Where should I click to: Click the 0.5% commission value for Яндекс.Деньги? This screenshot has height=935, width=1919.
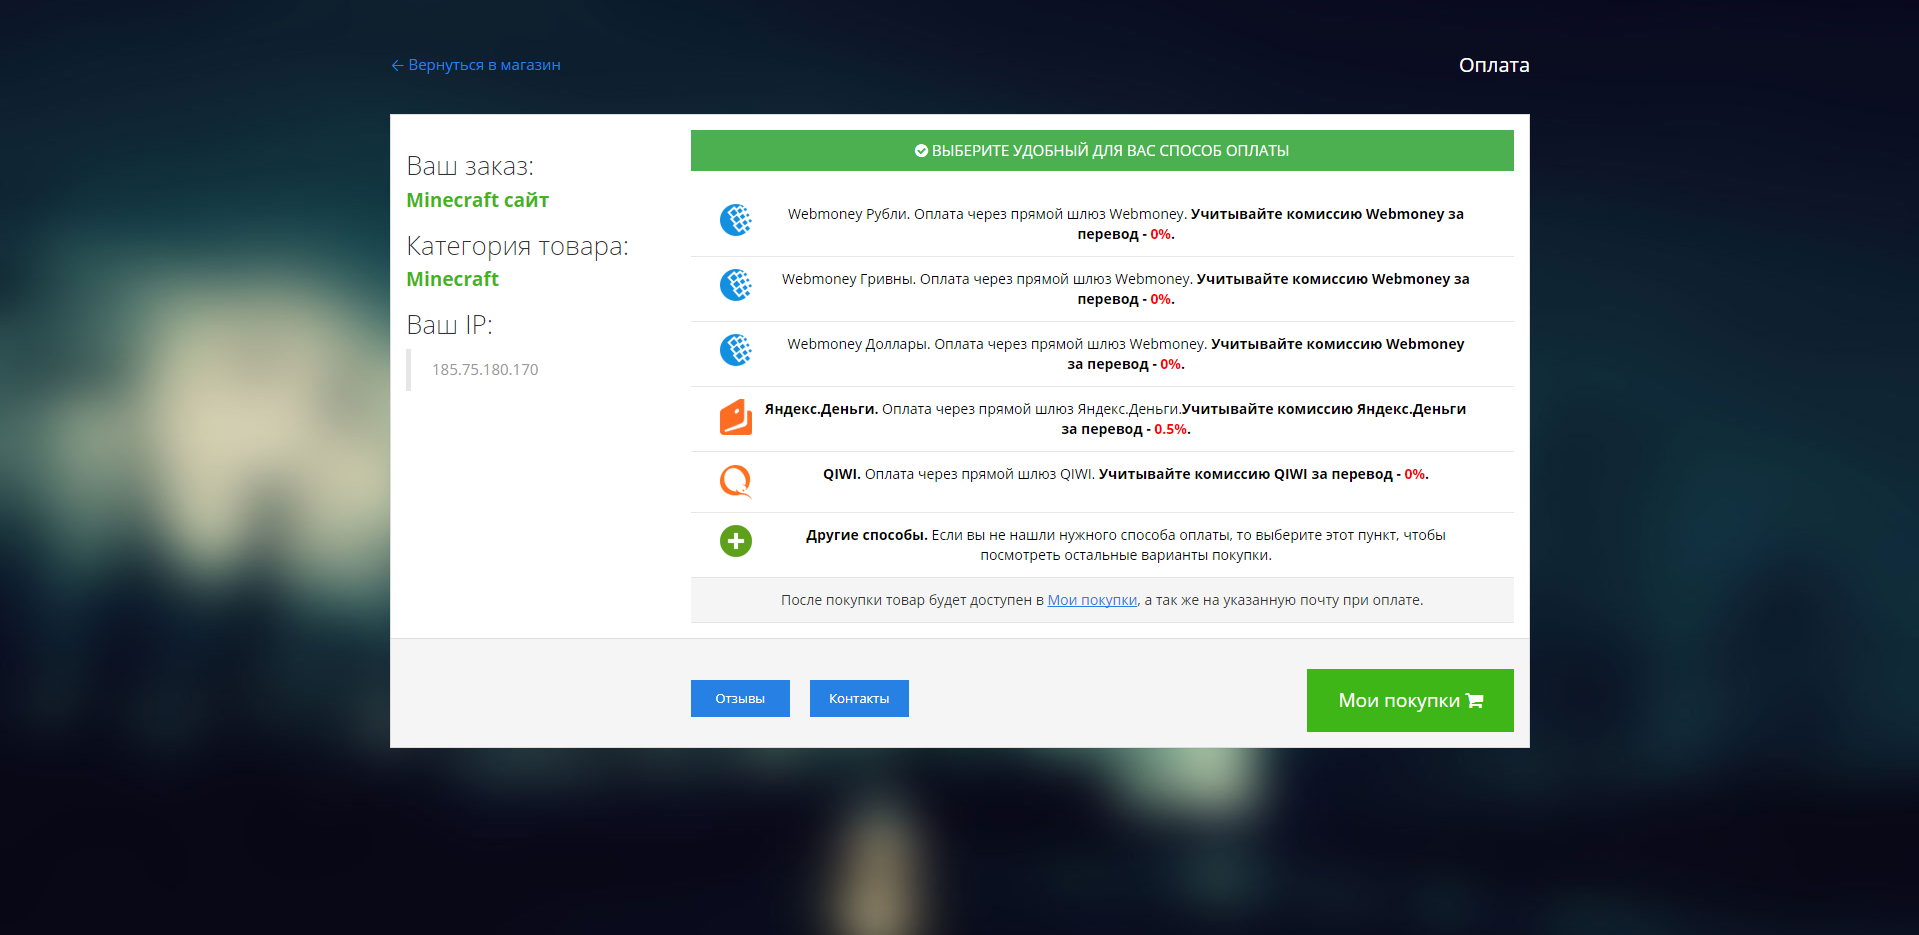point(1171,429)
